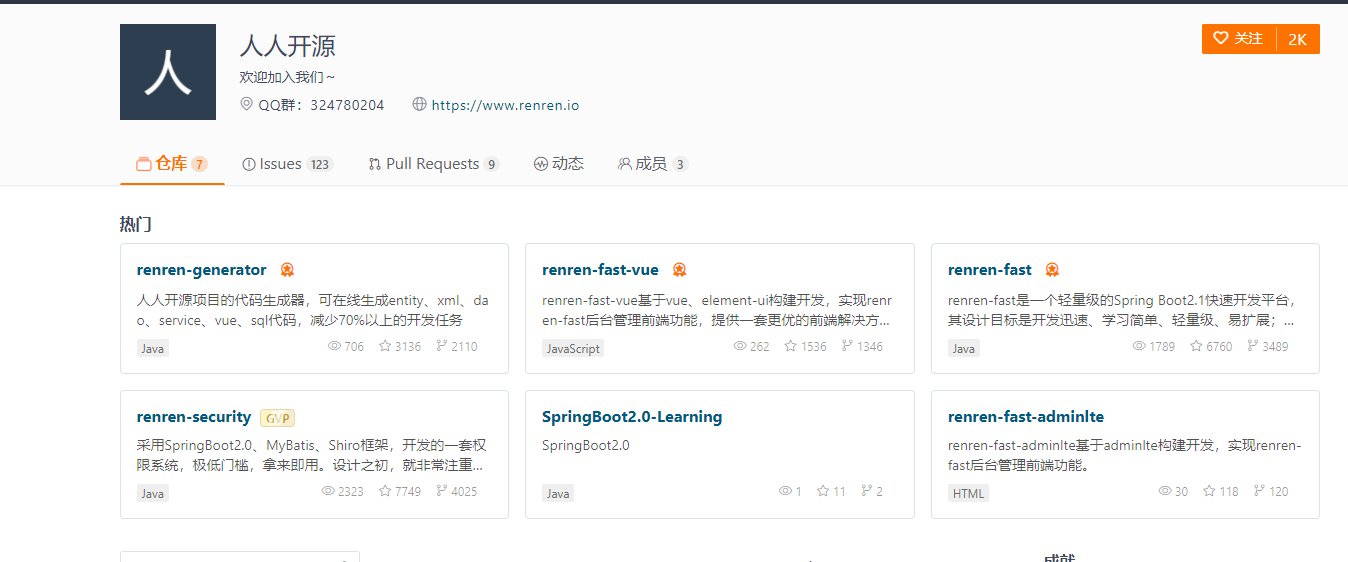Click the SpringBoot2.0 description on SpringBoot2.0-Learning card
The image size is (1348, 562).
pyautogui.click(x=586, y=445)
